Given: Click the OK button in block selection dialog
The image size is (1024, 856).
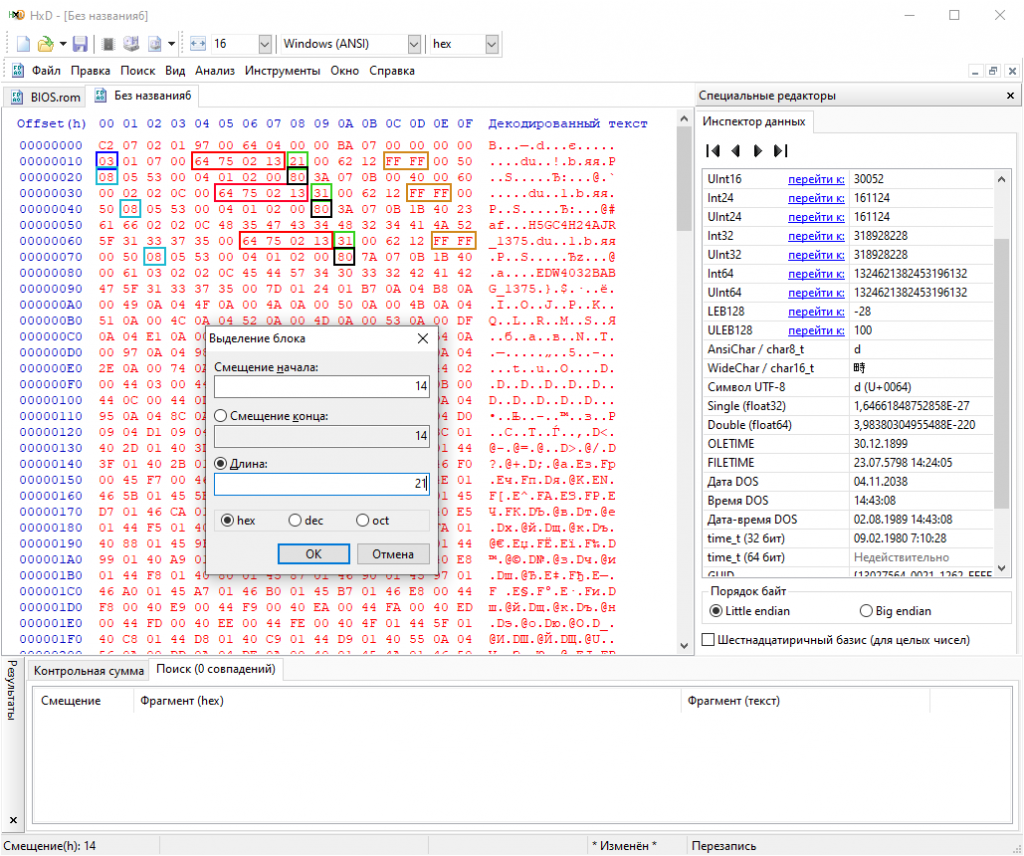Looking at the screenshot, I should pyautogui.click(x=313, y=554).
